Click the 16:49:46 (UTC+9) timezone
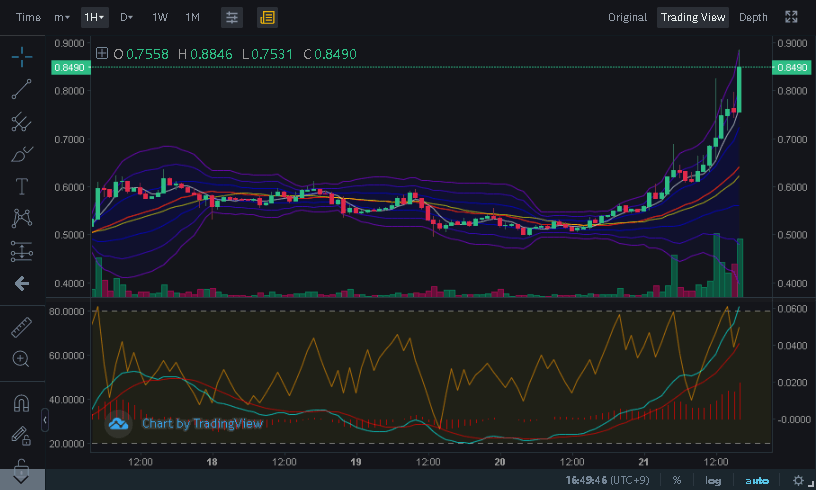 pyautogui.click(x=607, y=480)
